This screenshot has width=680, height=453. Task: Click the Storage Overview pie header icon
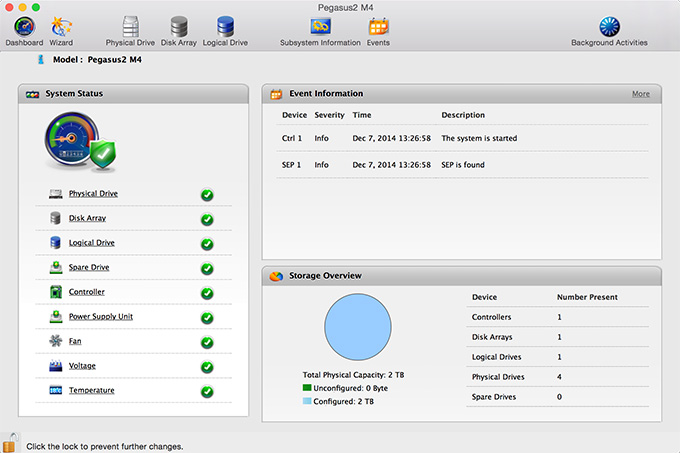(276, 276)
